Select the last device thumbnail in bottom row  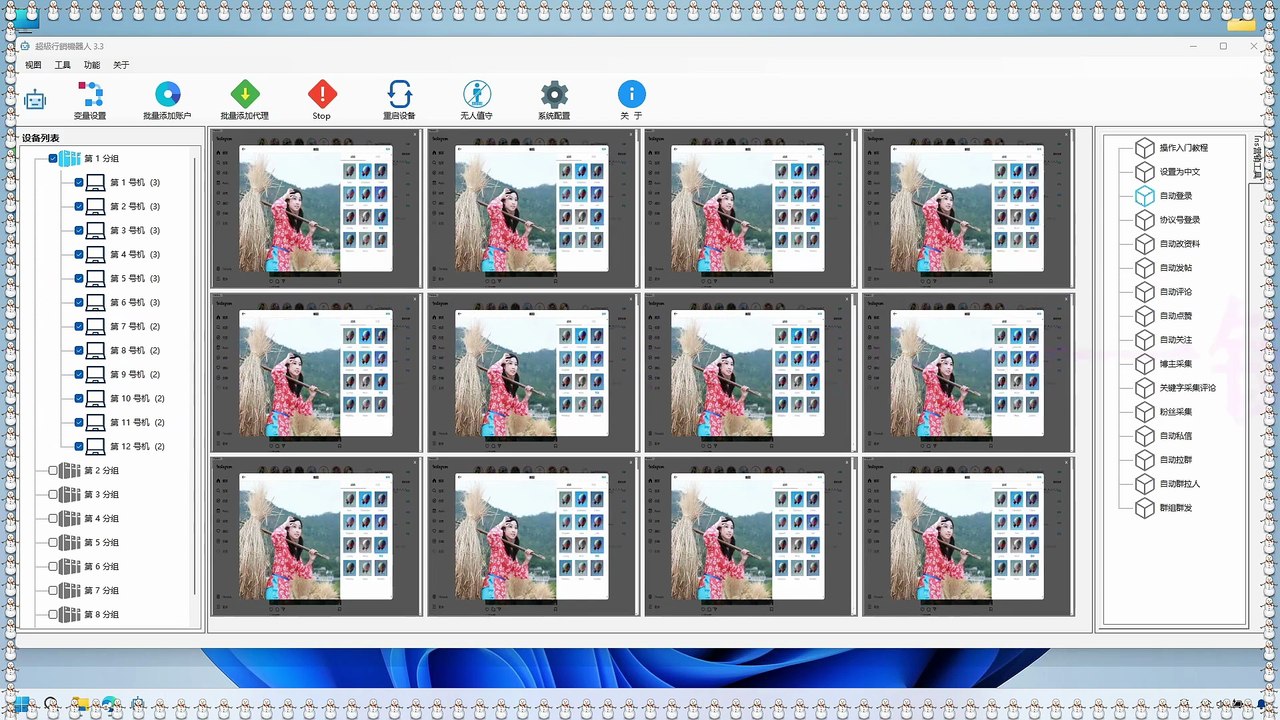click(x=968, y=537)
